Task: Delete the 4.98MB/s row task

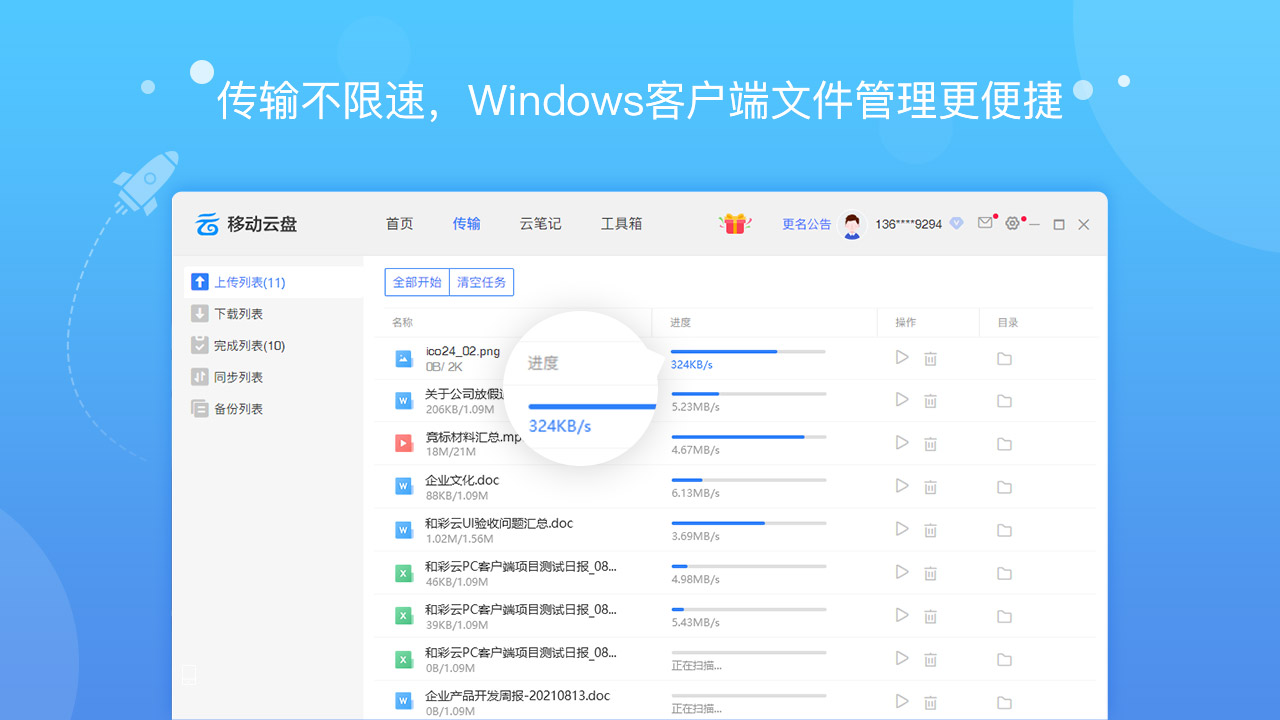Action: (x=930, y=573)
